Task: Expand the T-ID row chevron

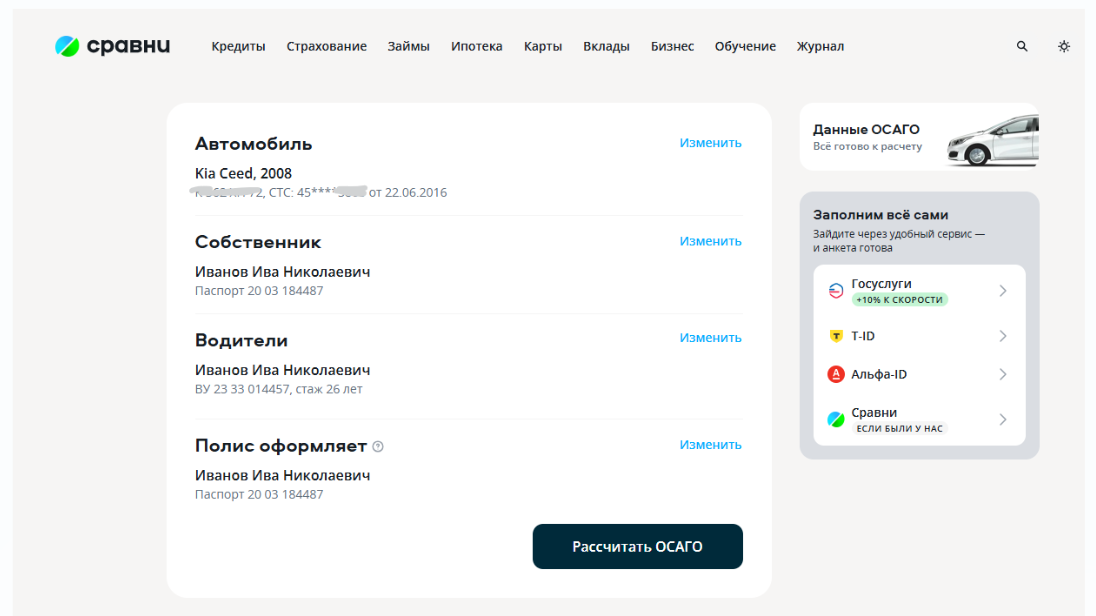Action: pyautogui.click(x=1003, y=336)
